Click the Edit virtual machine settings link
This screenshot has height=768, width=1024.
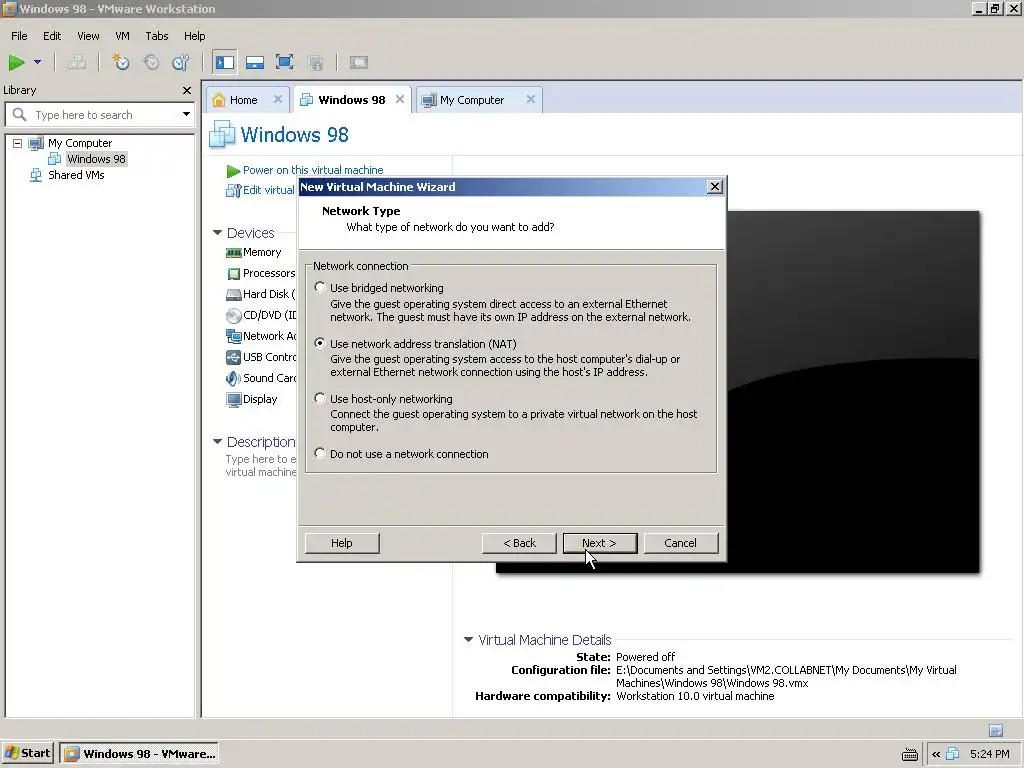tap(268, 190)
